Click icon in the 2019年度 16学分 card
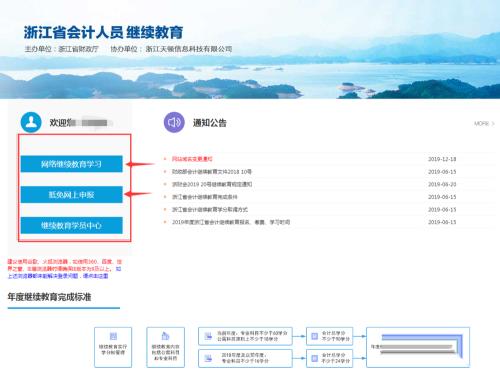Image resolution: width=500 pixels, height=370 pixels. pos(208,358)
